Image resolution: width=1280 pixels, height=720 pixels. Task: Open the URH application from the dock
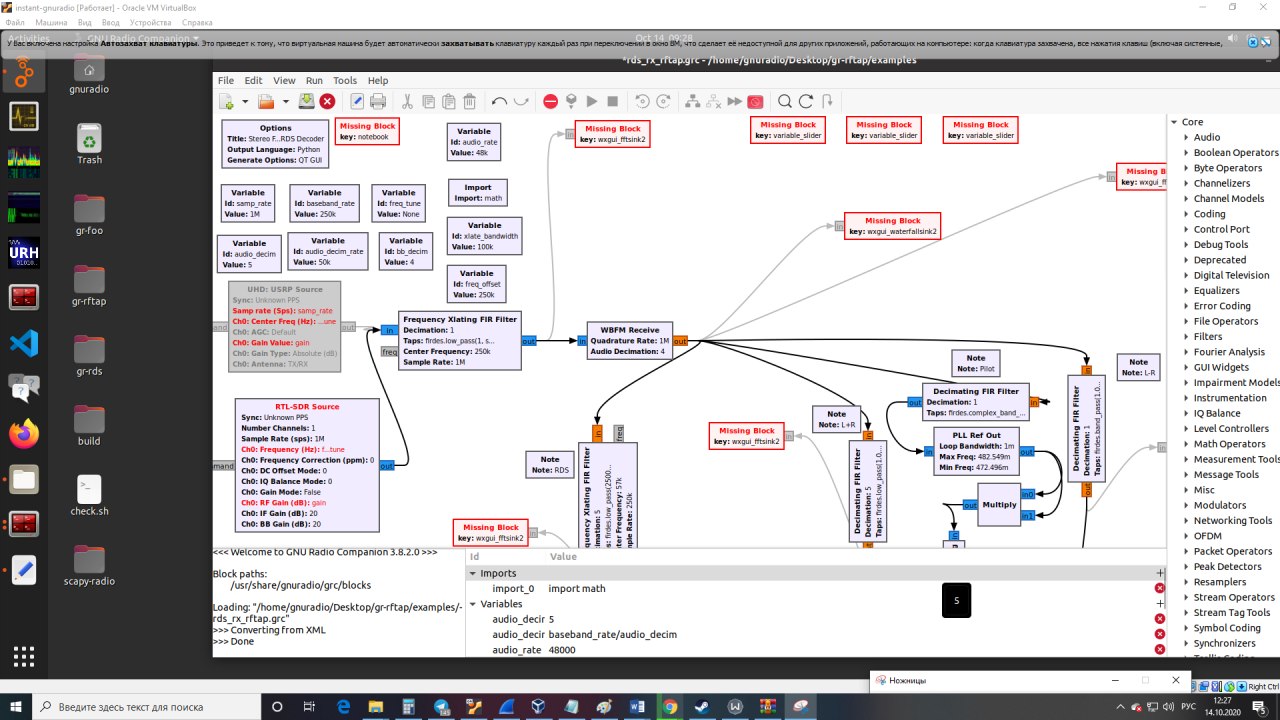click(x=24, y=252)
